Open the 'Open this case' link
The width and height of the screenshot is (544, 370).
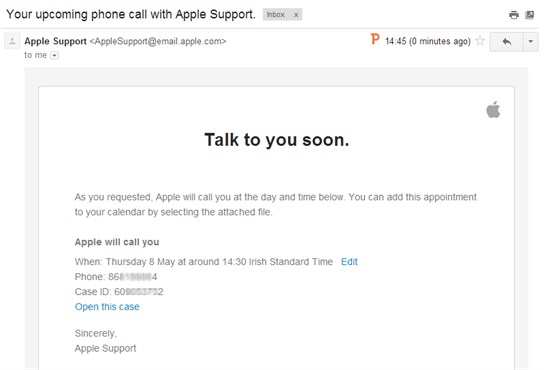107,307
